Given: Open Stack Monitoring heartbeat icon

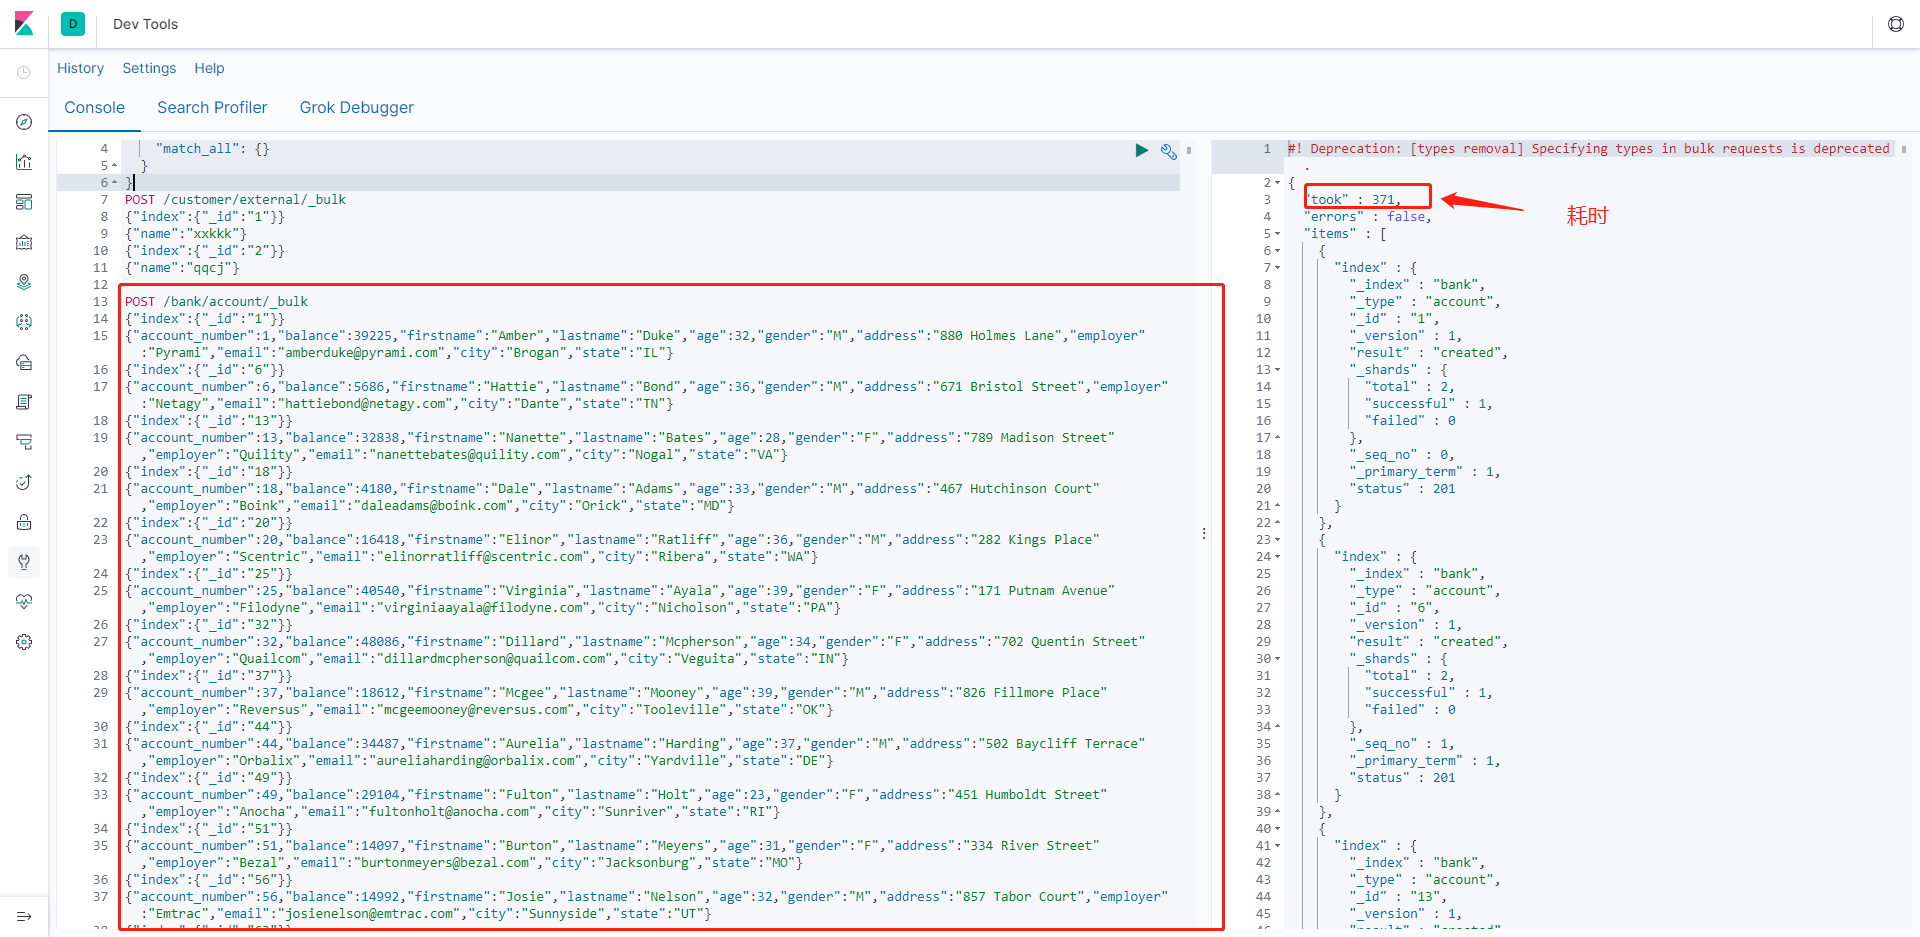Looking at the screenshot, I should (24, 602).
